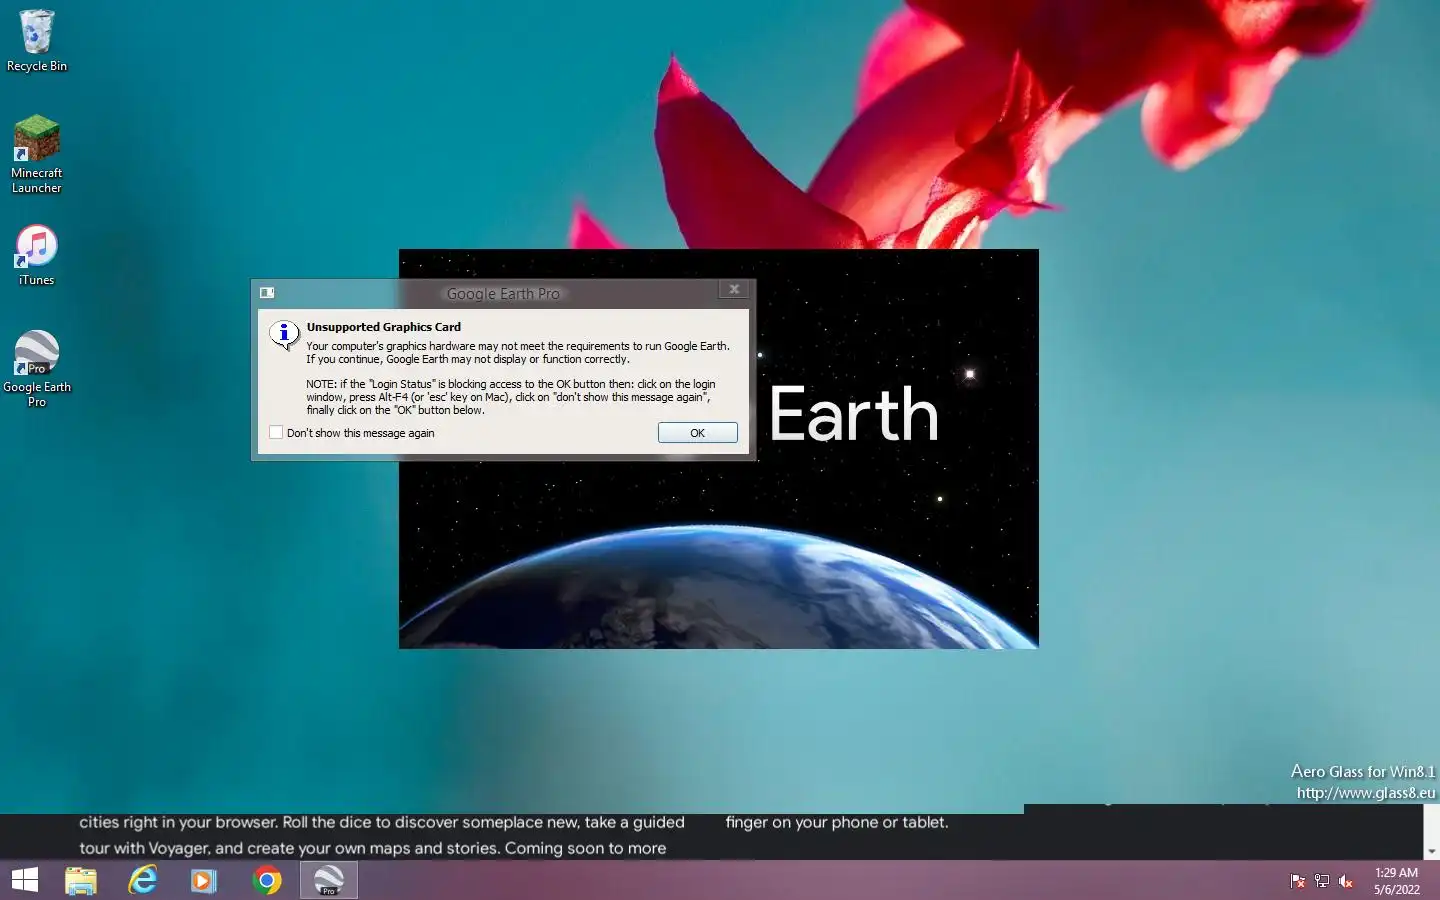
Task: Click OK in the Unsupported Graphics Card dialog
Action: click(697, 433)
